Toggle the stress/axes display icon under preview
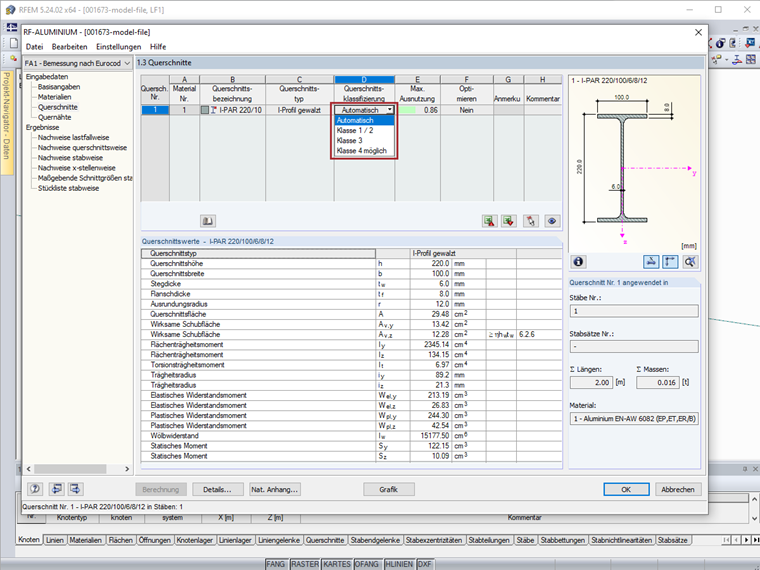Screen dimensions: 760x570 click(x=651, y=262)
